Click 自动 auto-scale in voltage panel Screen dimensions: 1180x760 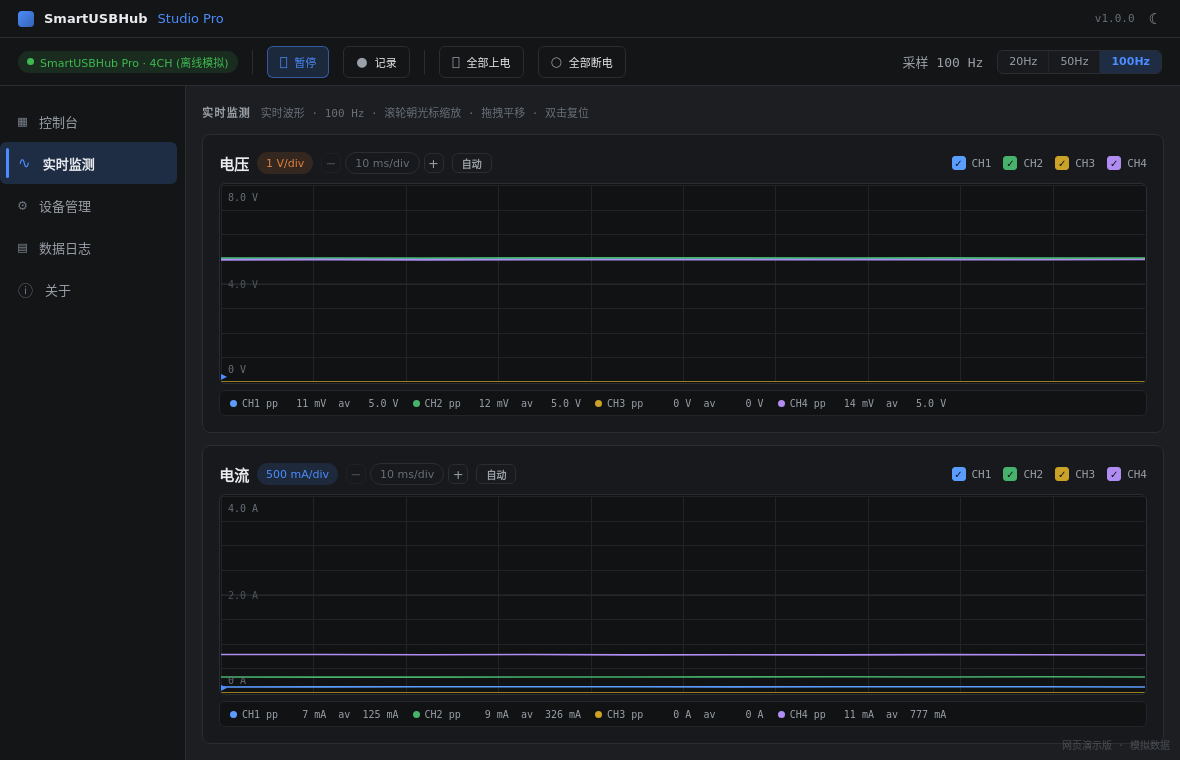(x=472, y=163)
